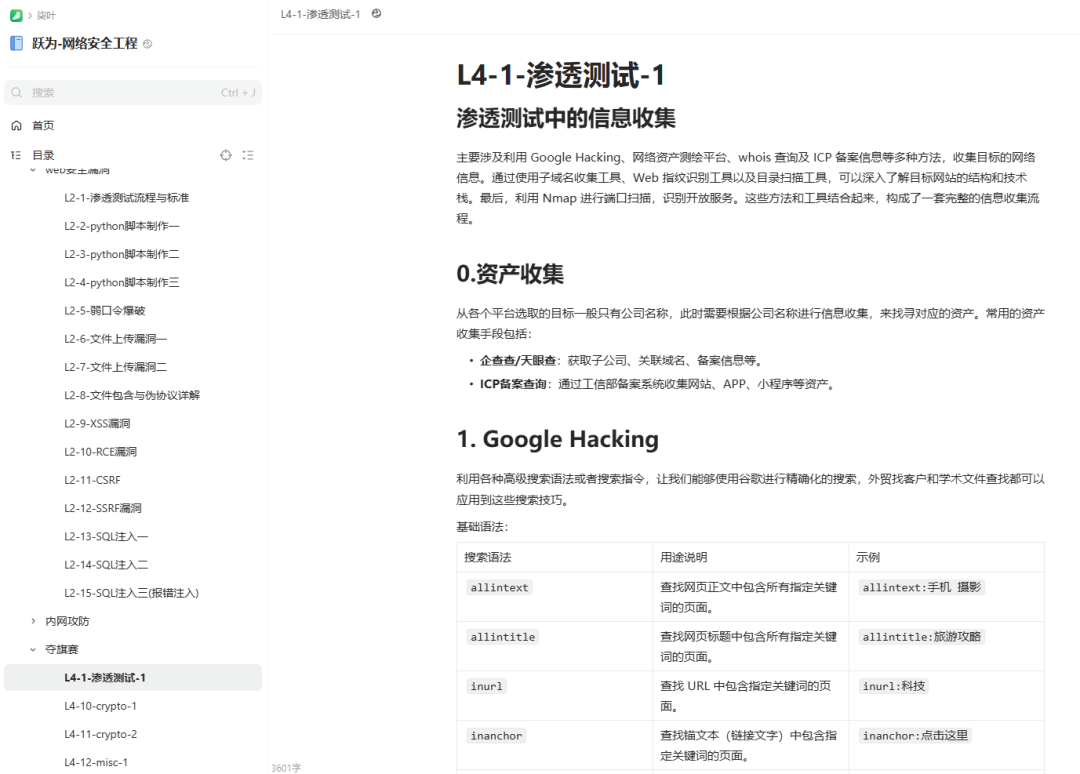Open L2-3-python脚本制作二 document
The image size is (1080, 774).
coord(122,254)
